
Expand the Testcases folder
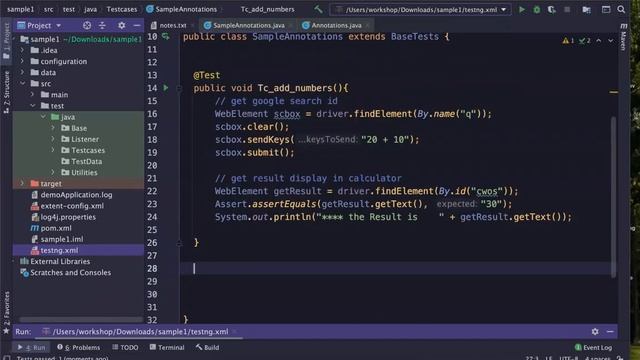53,150
